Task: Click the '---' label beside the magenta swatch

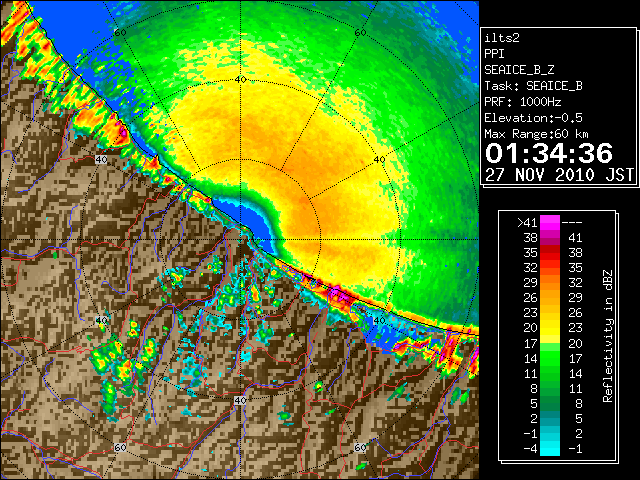Action: coord(572,223)
